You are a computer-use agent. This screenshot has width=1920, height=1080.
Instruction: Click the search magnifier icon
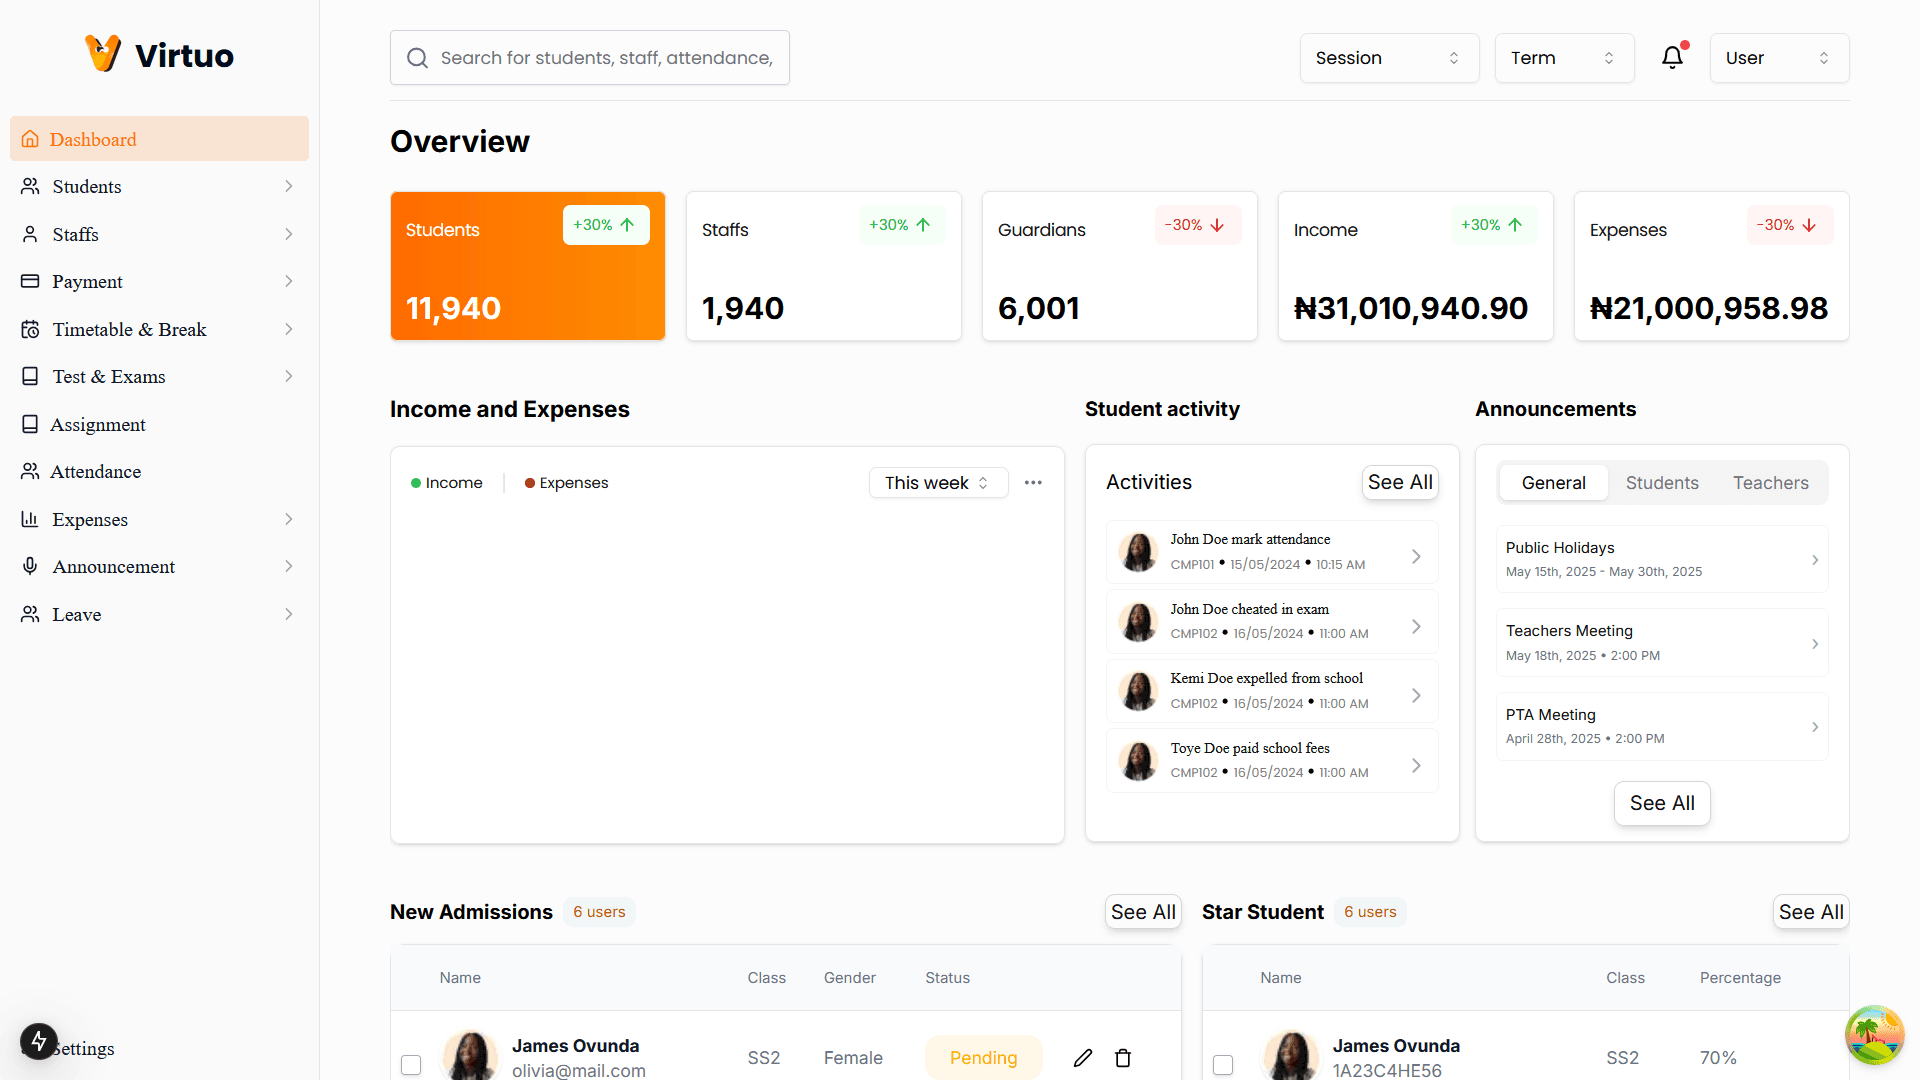coord(417,58)
